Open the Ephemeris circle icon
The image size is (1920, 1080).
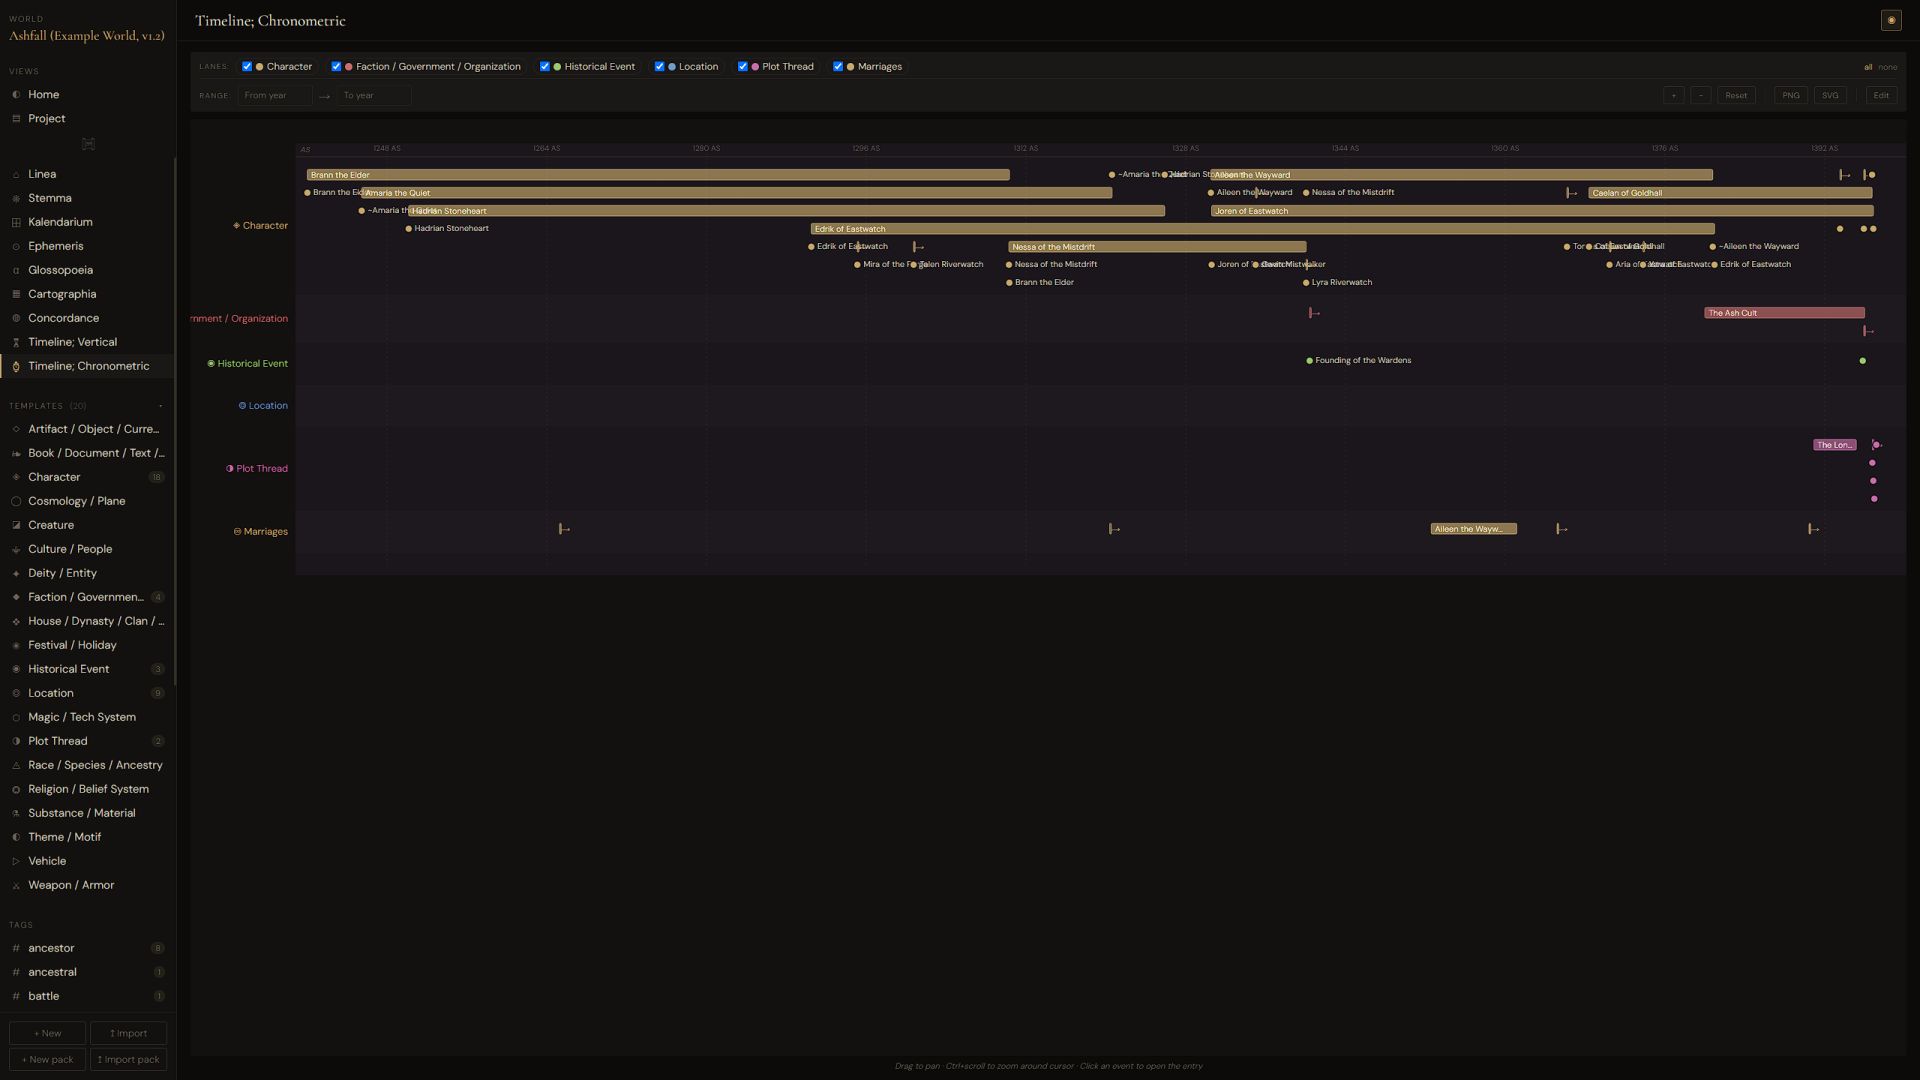pyautogui.click(x=16, y=247)
